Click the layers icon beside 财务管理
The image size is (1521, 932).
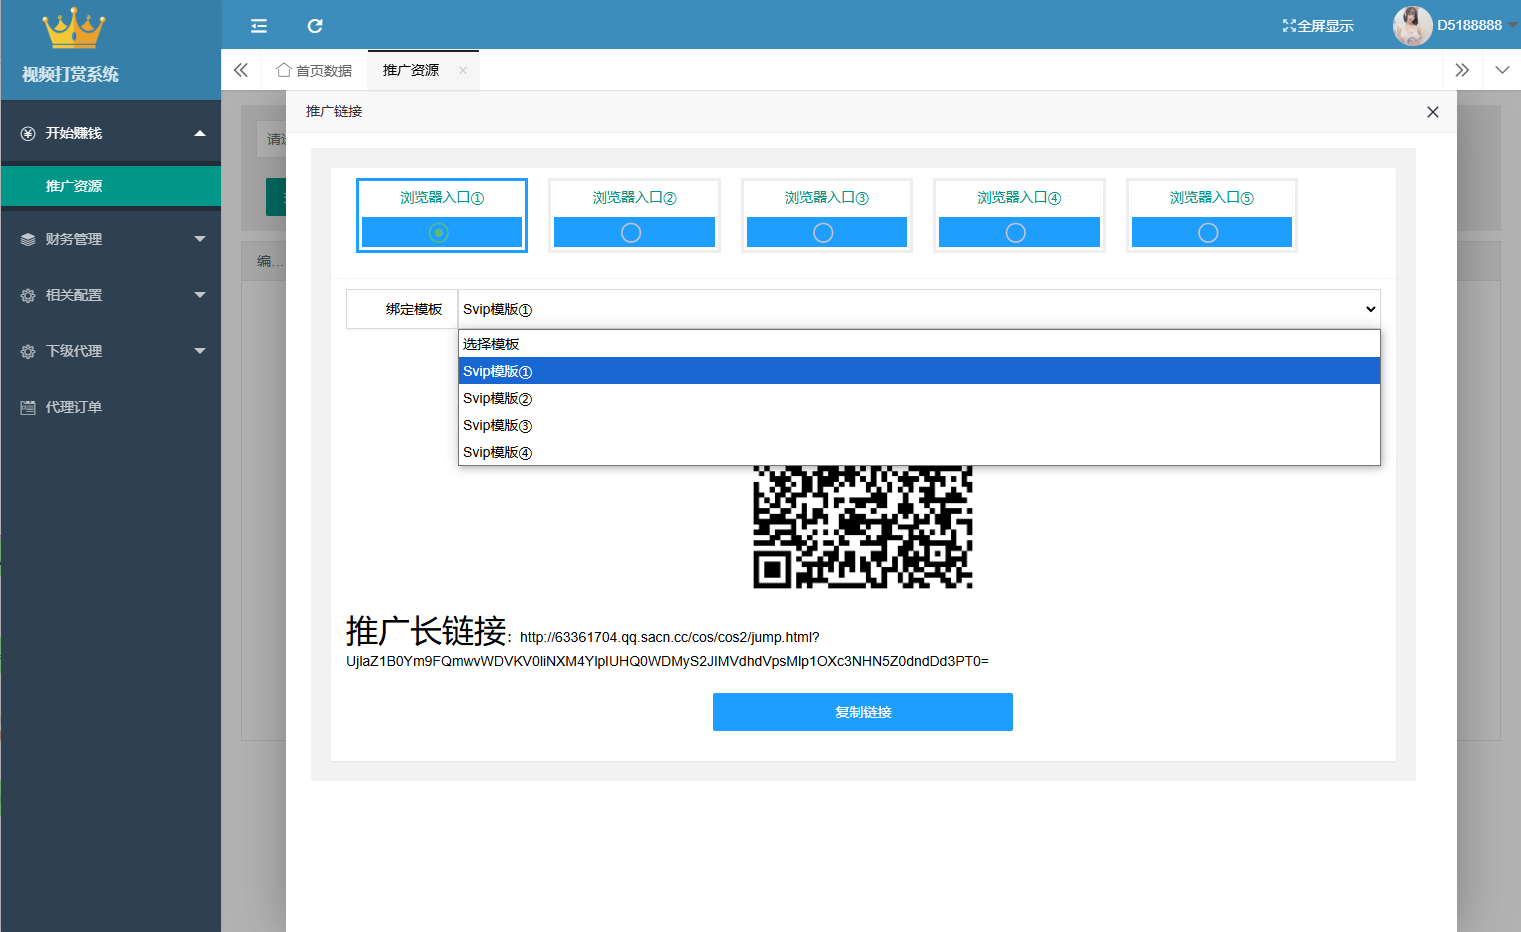[x=28, y=239]
